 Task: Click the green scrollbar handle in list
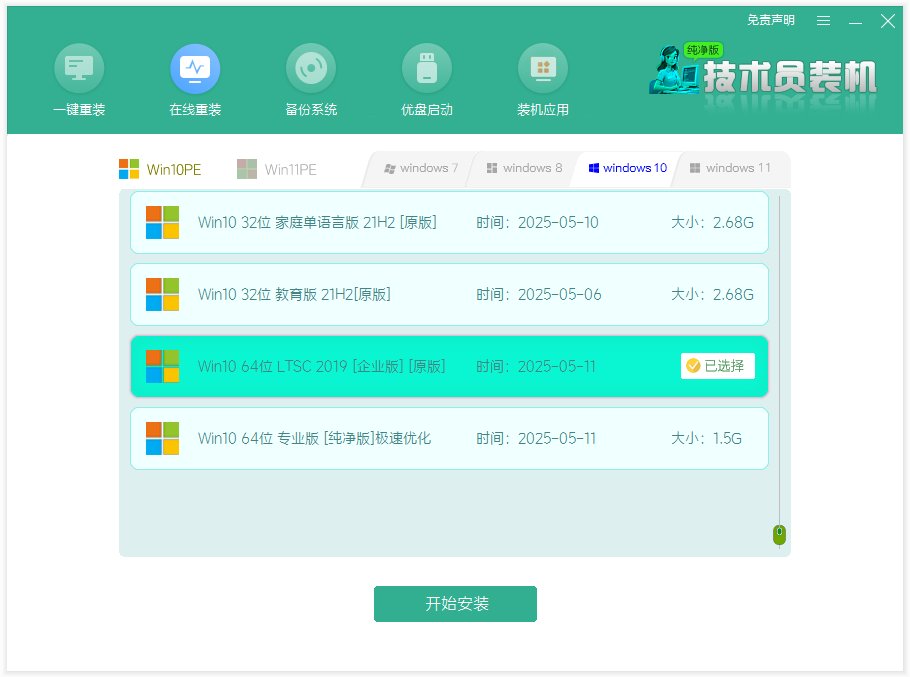pos(779,535)
